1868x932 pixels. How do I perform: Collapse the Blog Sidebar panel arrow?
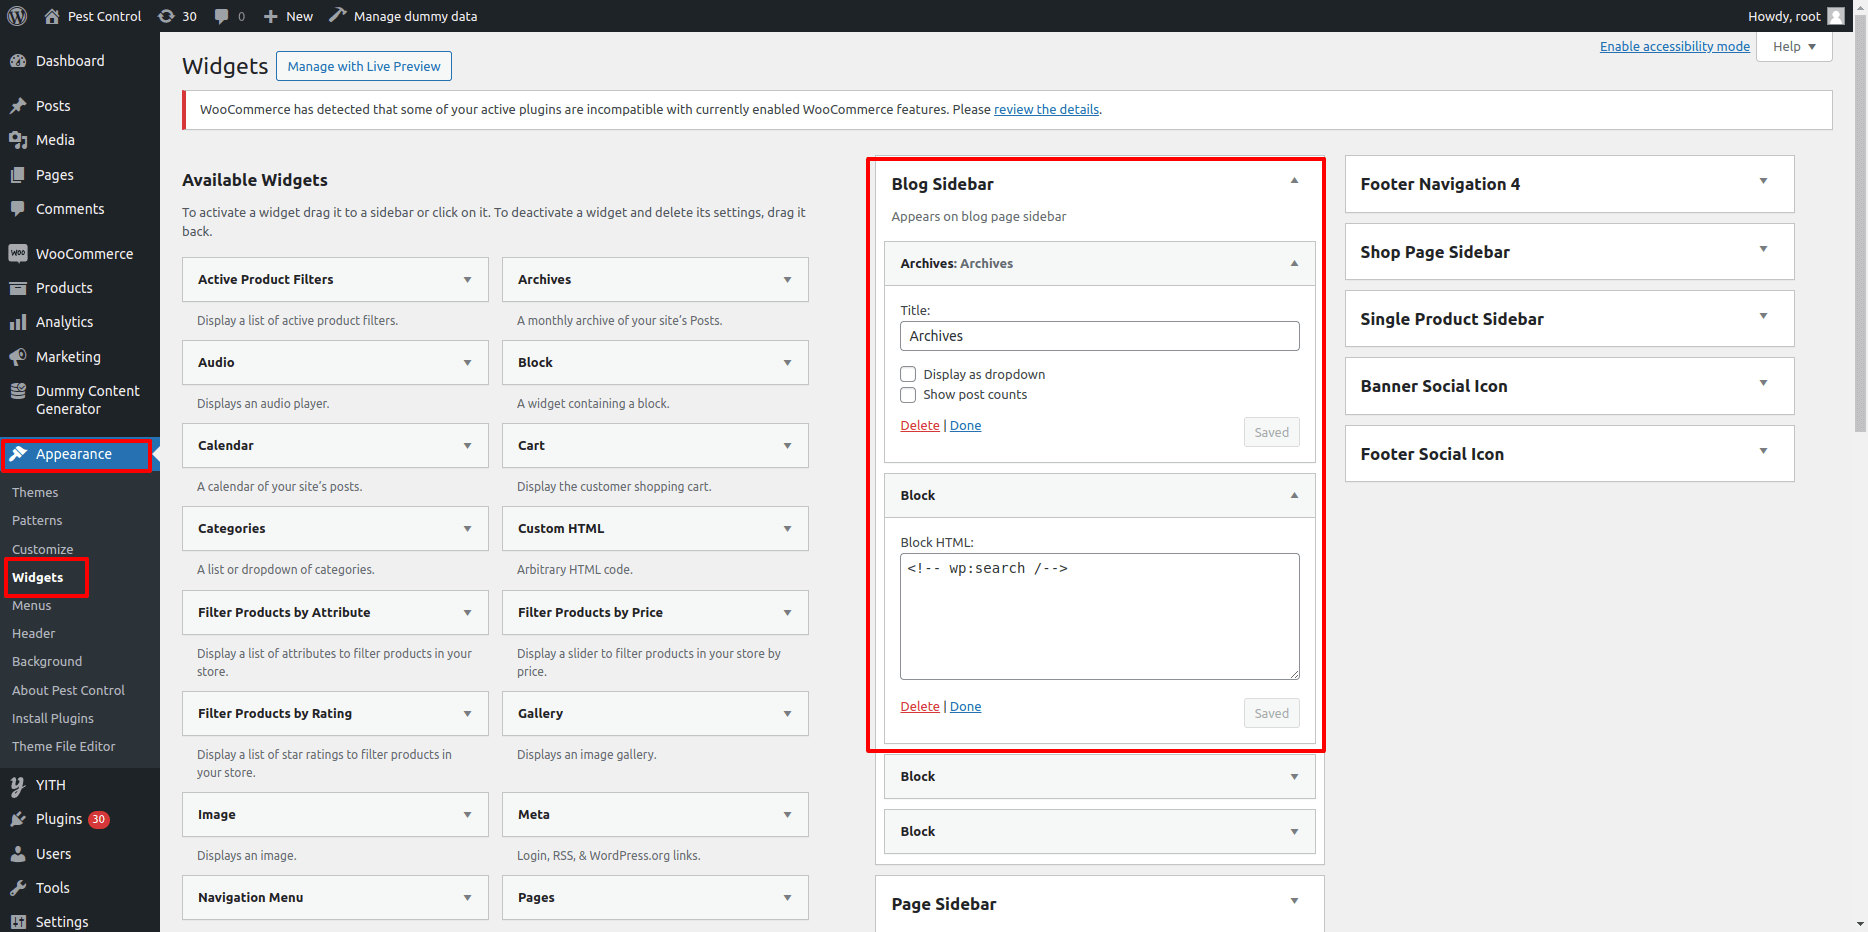pyautogui.click(x=1294, y=181)
